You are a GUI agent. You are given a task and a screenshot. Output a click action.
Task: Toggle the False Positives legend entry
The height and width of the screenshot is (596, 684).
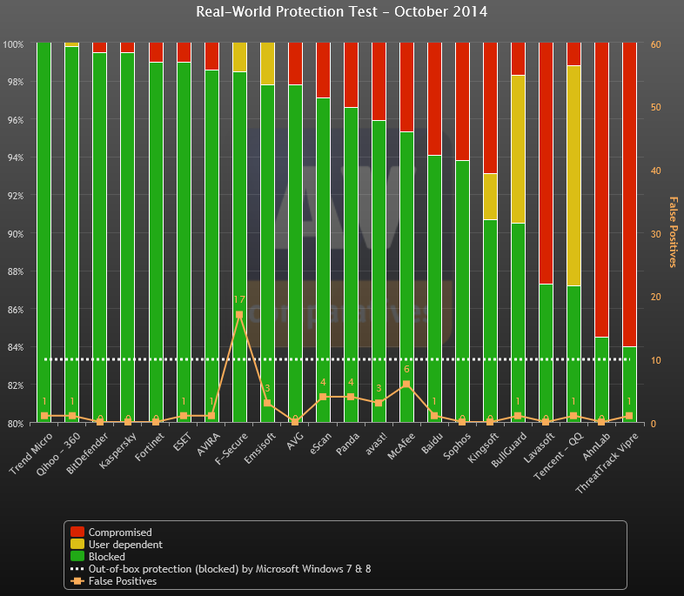tap(113, 581)
